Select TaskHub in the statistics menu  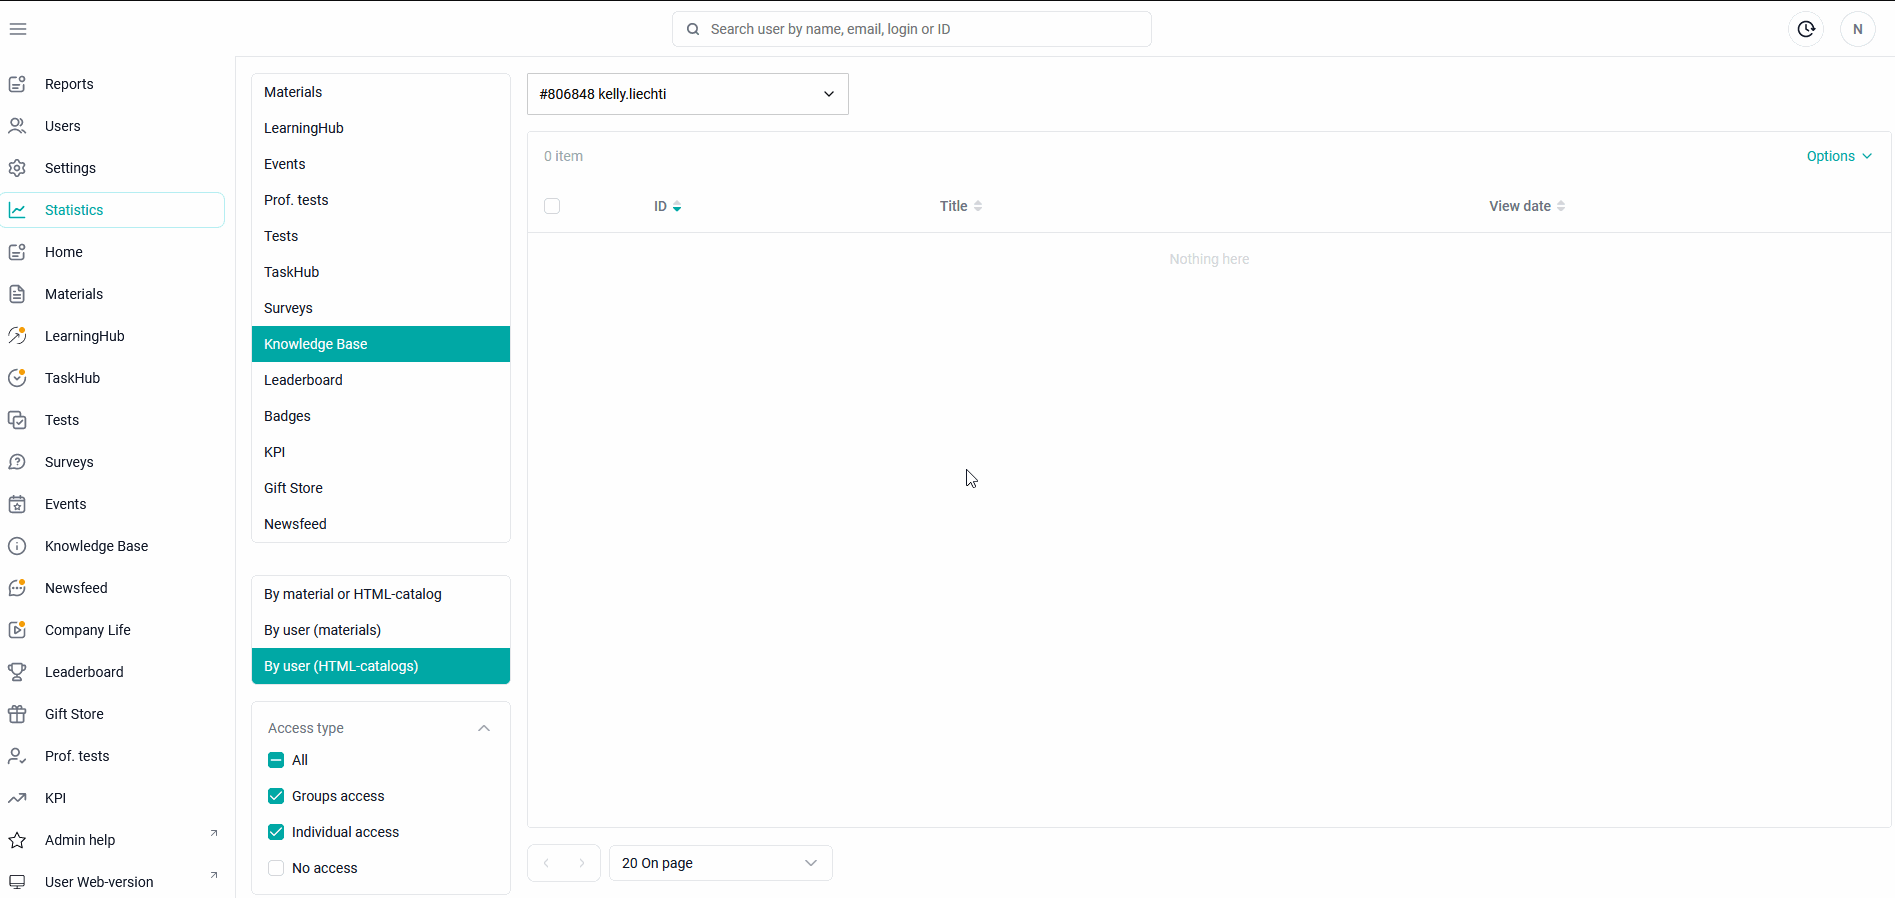point(381,272)
